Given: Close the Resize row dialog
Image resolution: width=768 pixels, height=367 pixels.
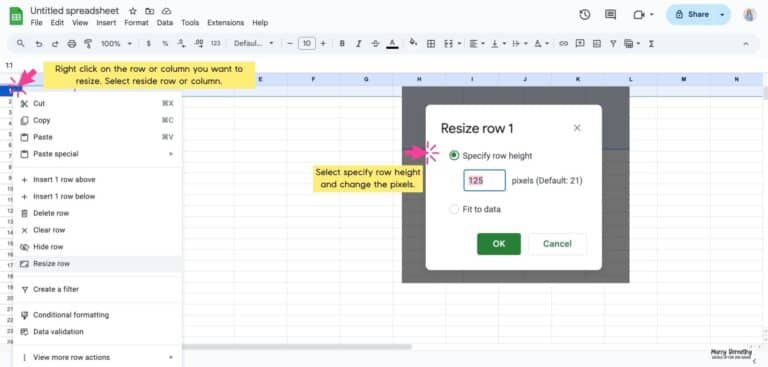Looking at the screenshot, I should (x=577, y=128).
